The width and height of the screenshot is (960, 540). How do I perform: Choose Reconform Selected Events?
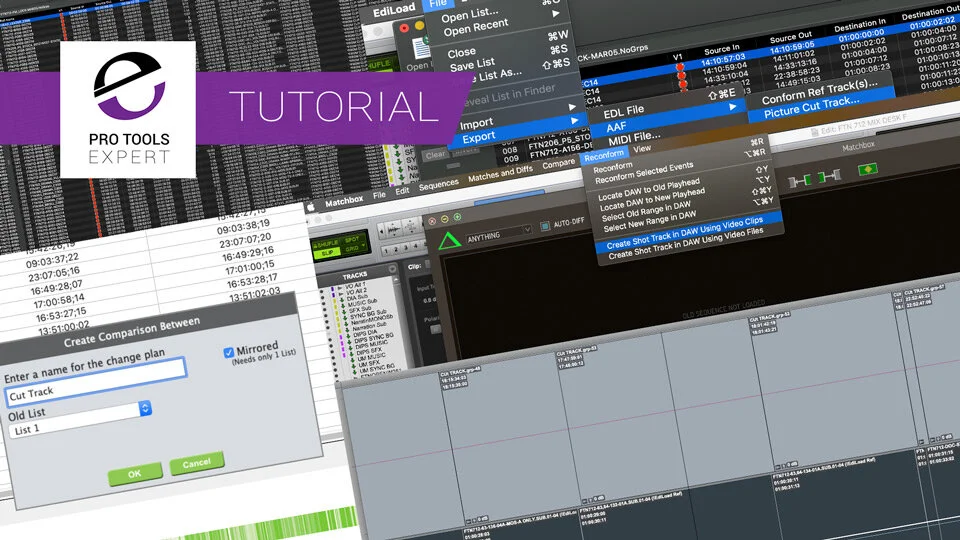click(x=644, y=173)
